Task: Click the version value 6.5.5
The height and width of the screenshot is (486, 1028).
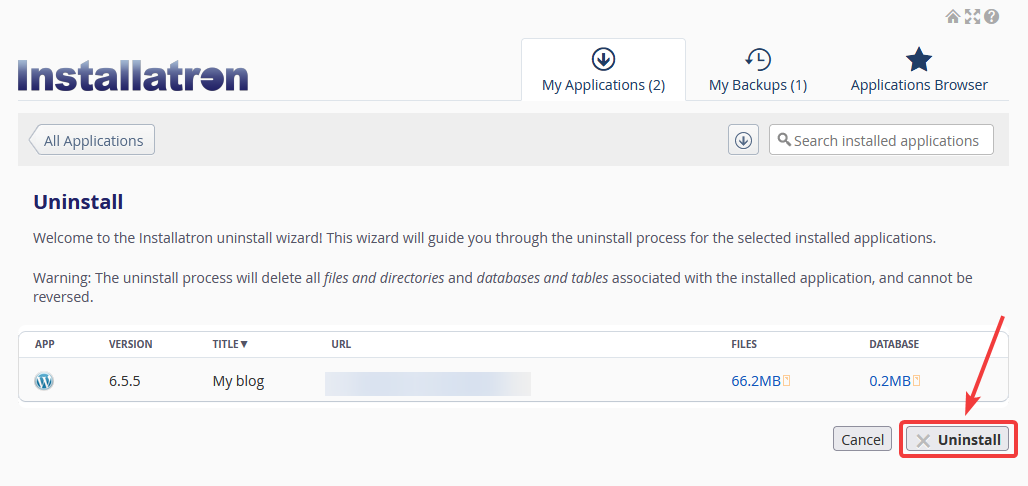Action: click(x=125, y=381)
